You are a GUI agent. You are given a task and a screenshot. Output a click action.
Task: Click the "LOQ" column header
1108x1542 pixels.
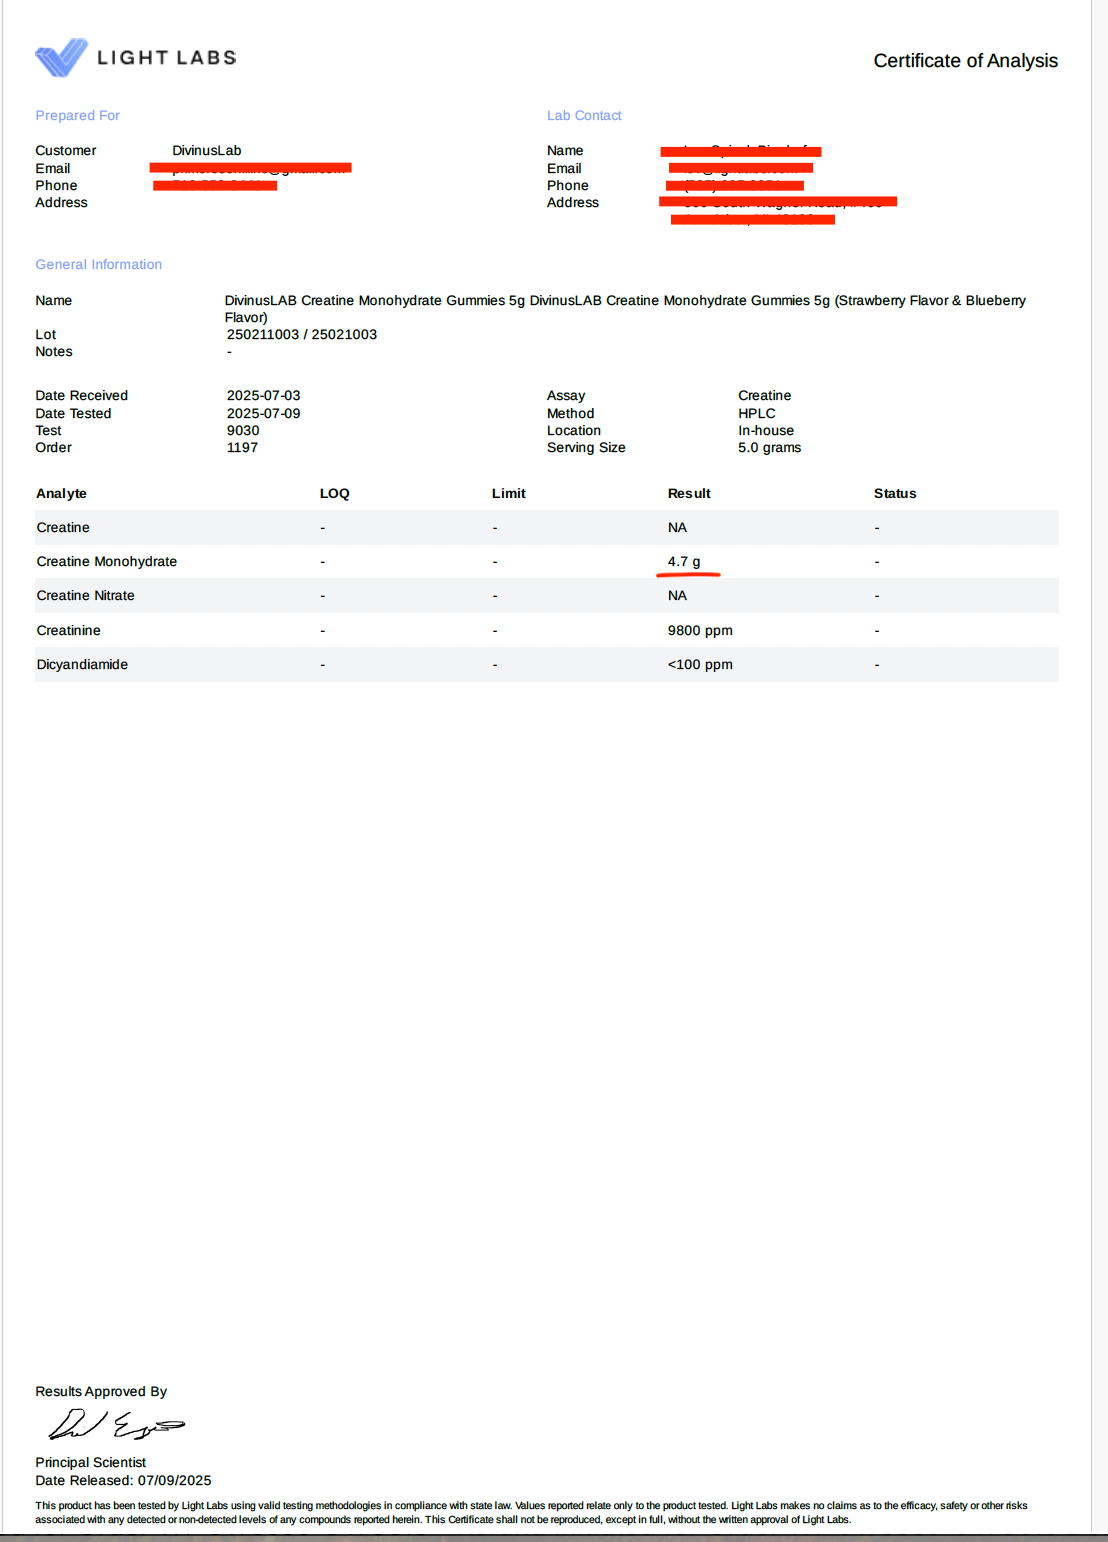click(x=334, y=494)
